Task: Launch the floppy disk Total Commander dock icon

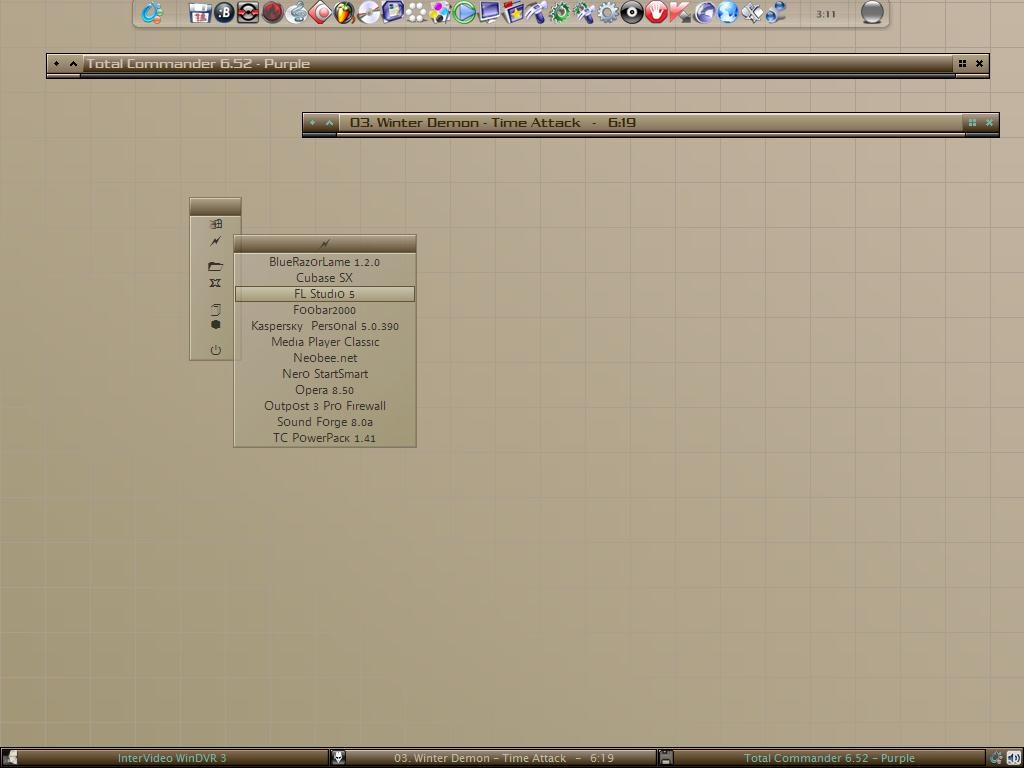Action: click(200, 12)
